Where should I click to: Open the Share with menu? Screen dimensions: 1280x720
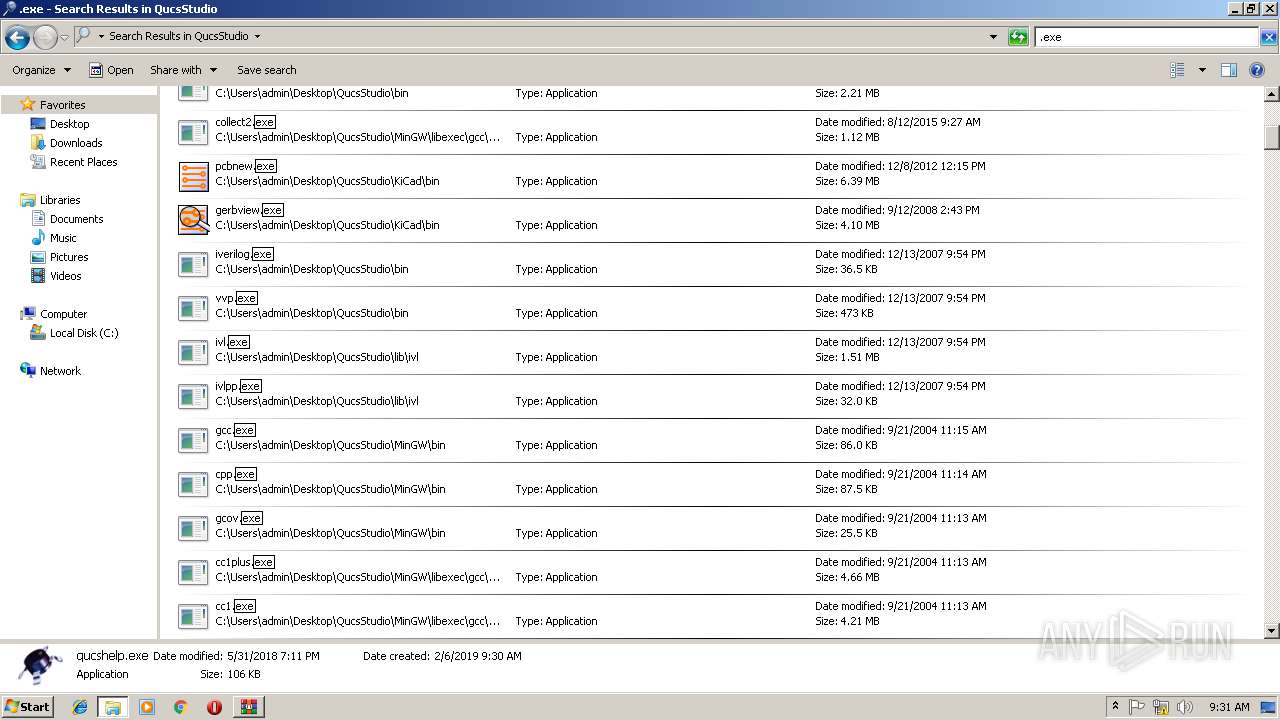click(183, 70)
